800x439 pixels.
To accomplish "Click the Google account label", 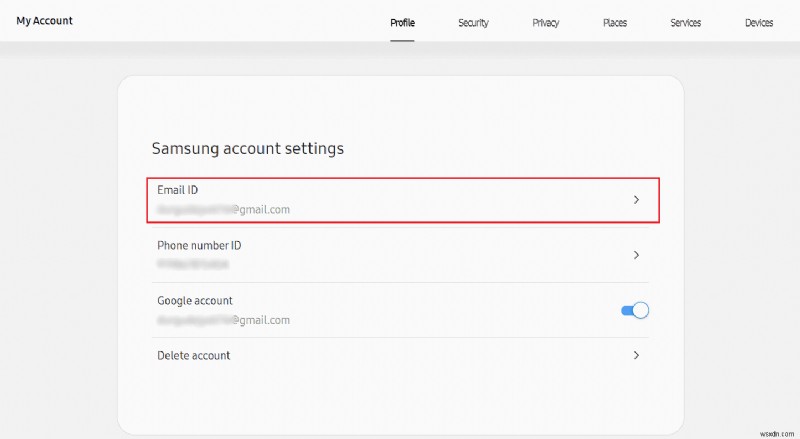I will click(195, 301).
